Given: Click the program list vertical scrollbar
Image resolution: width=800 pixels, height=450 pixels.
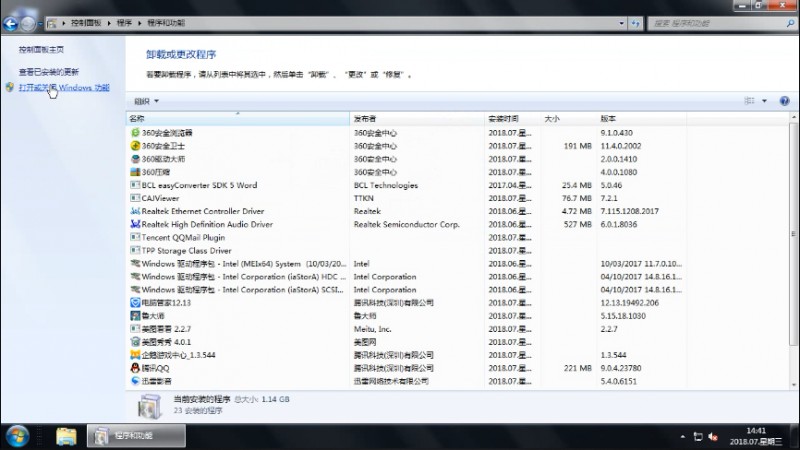Looking at the screenshot, I should coord(793,234).
